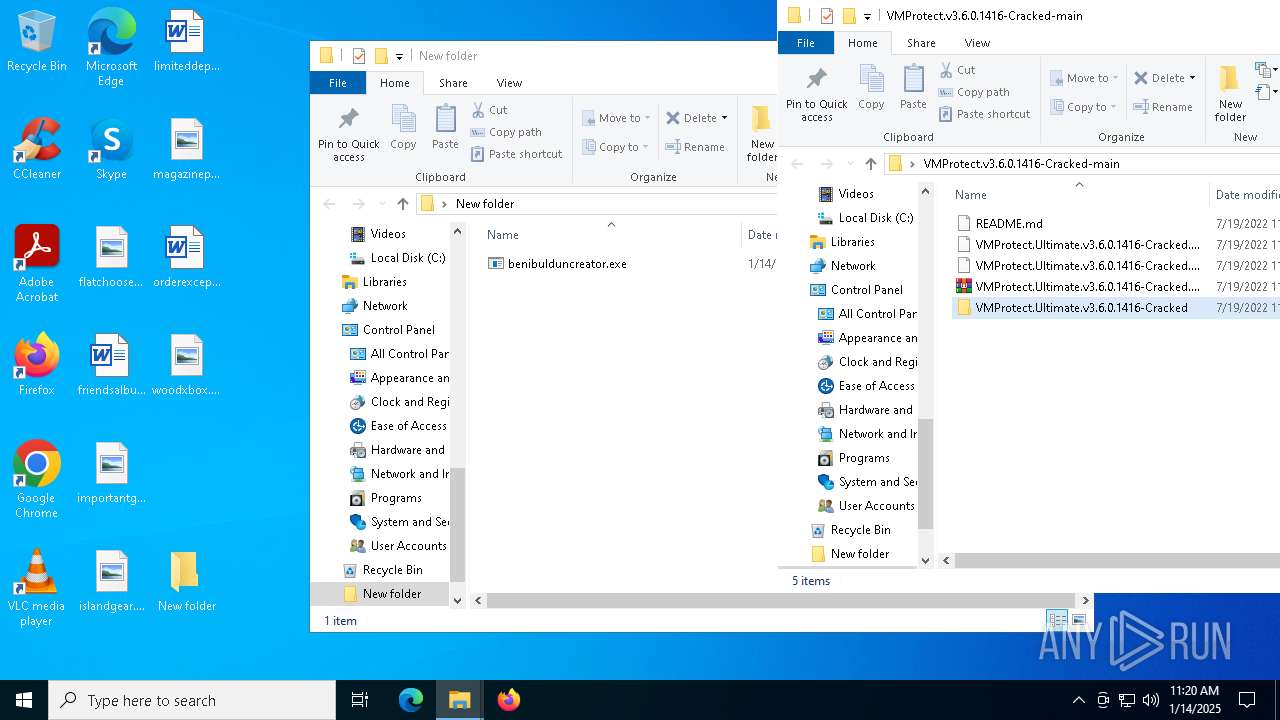Launch the Skype desktop icon
Viewport: 1280px width, 720px height.
tap(111, 149)
